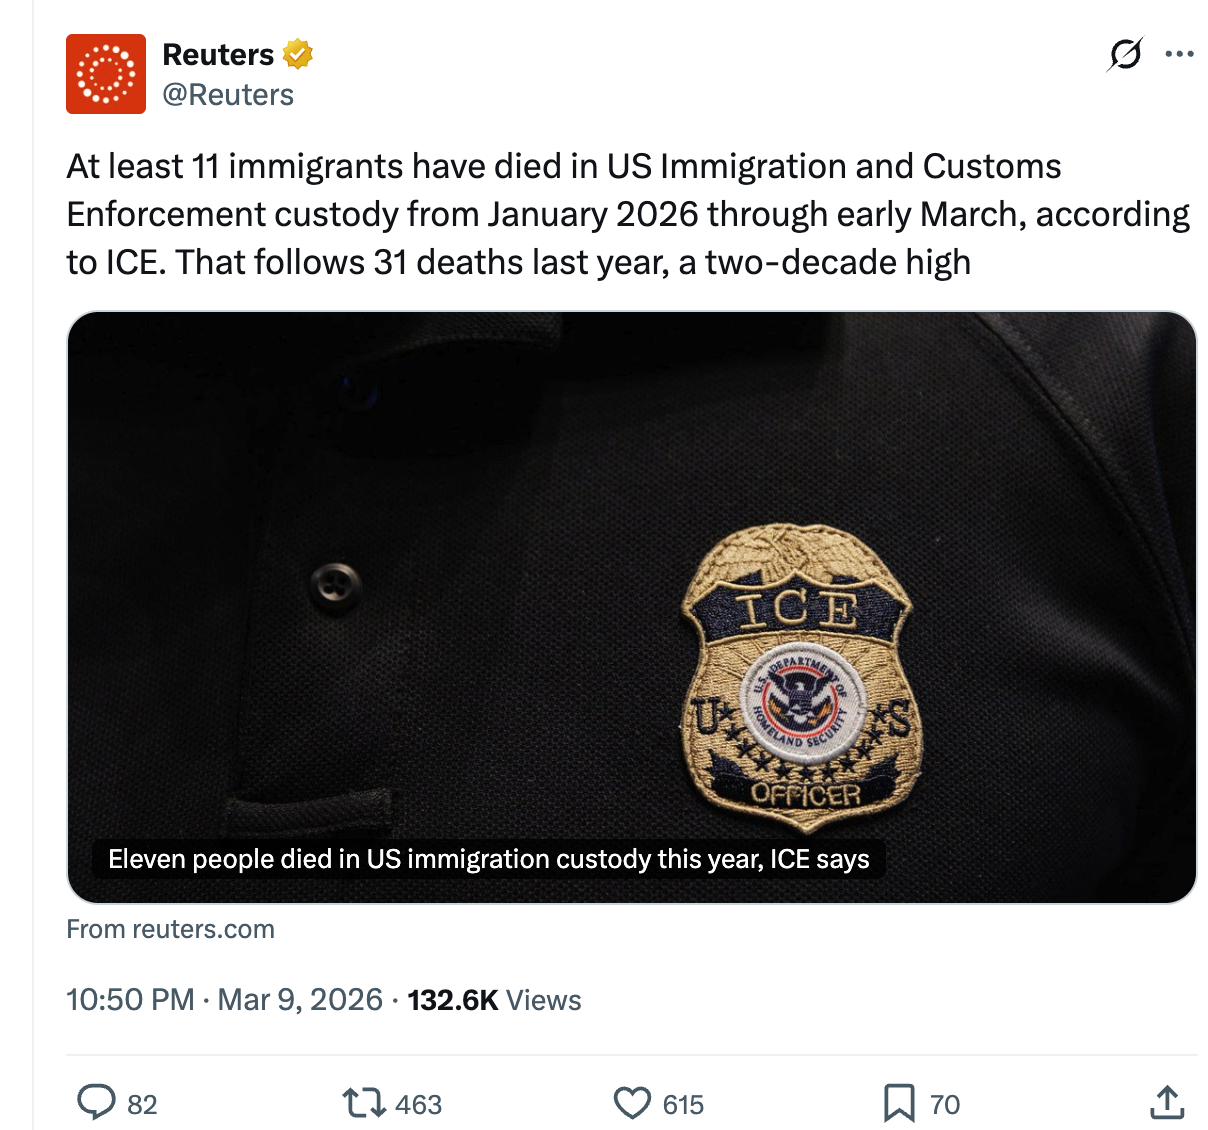1208x1130 pixels.
Task: Click the 463 reposts count
Action: coord(418,1105)
